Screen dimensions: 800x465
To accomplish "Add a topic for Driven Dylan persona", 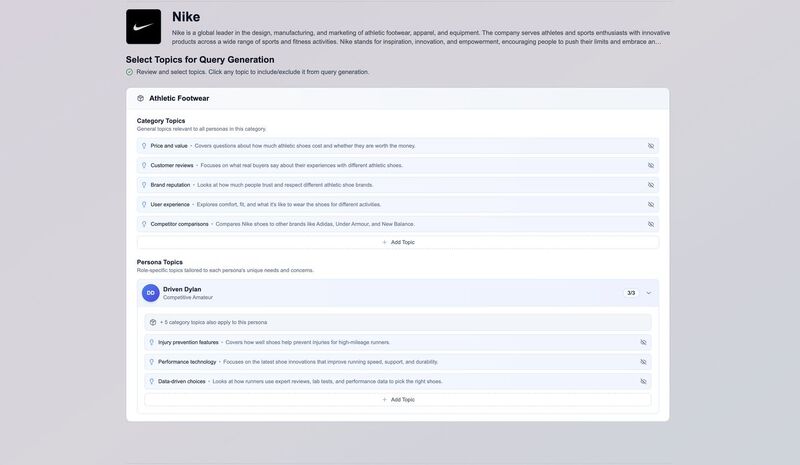I will tap(398, 400).
